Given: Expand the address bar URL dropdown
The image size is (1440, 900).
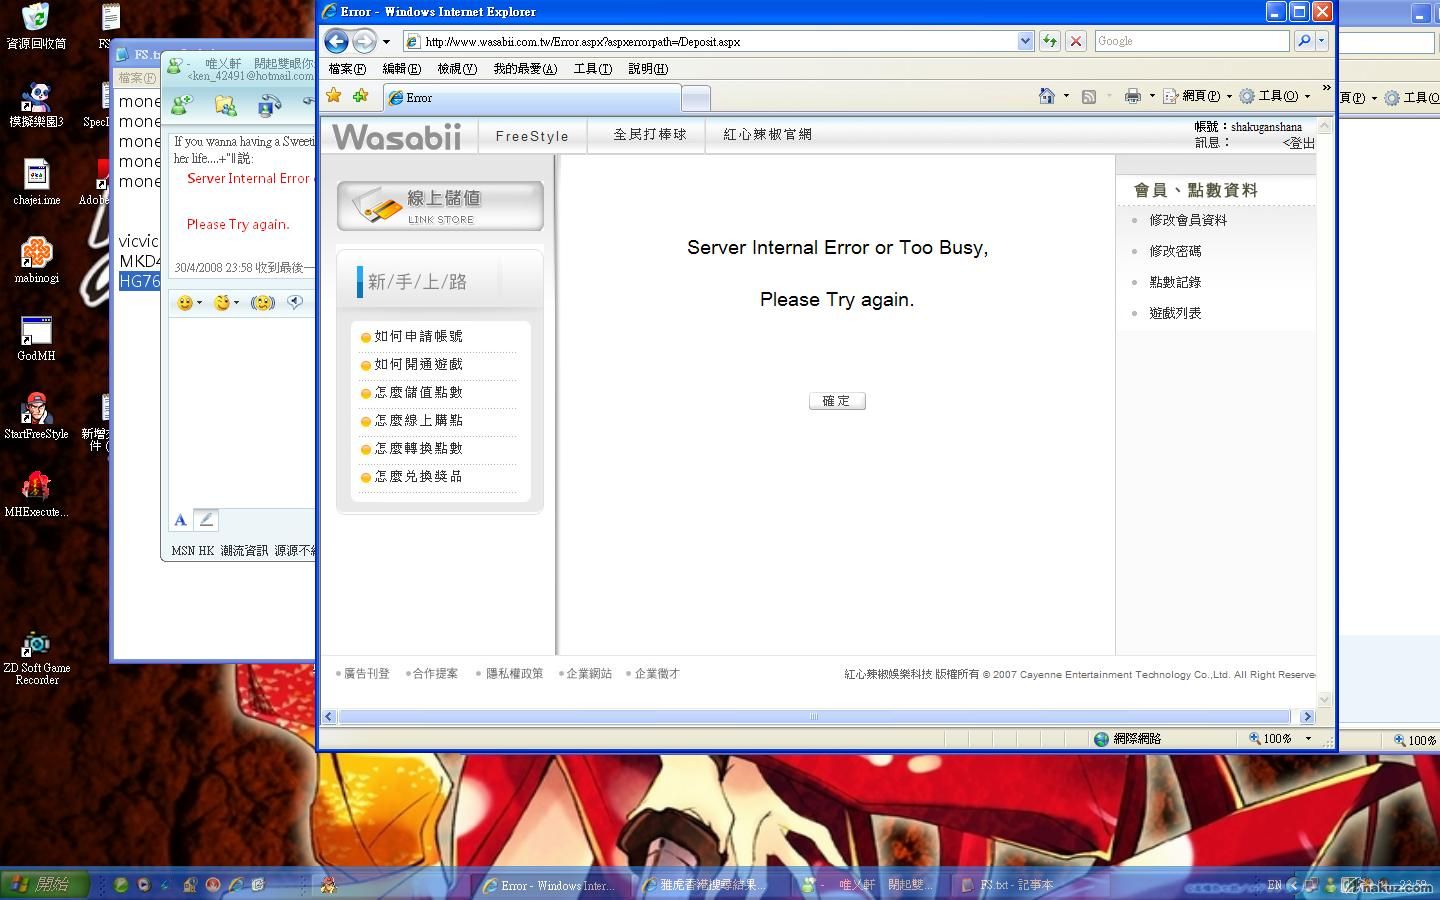Looking at the screenshot, I should 1025,41.
